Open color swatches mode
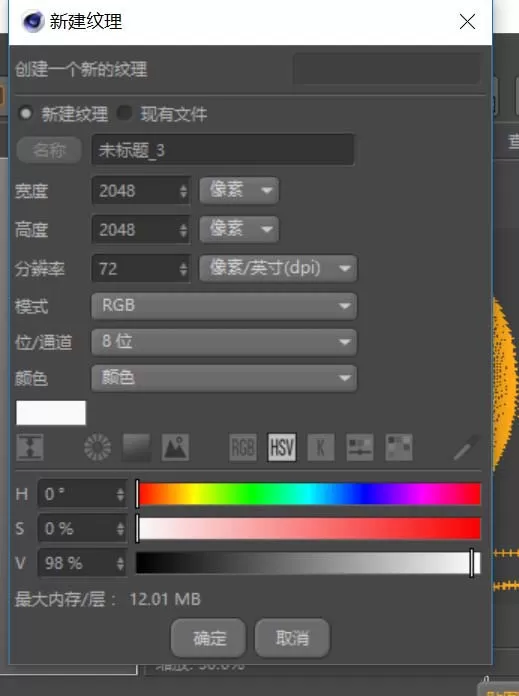 399,447
